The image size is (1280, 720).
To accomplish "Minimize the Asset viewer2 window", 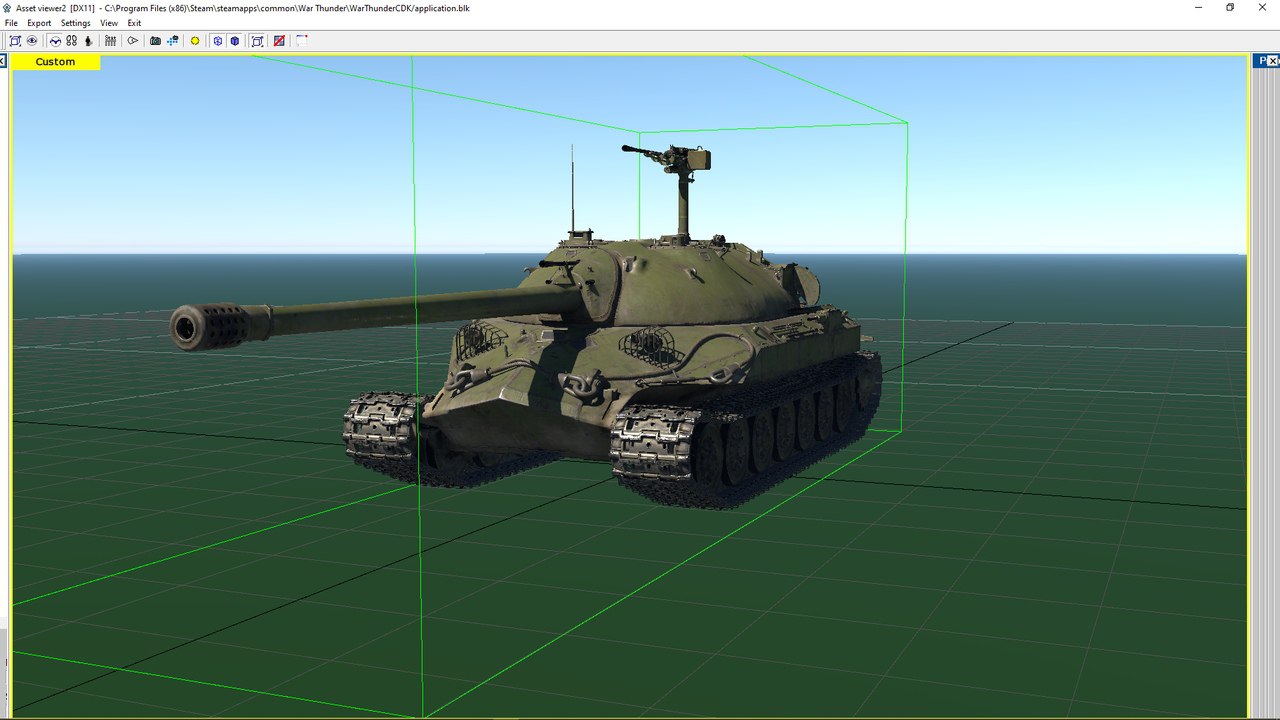I will [x=1199, y=7].
